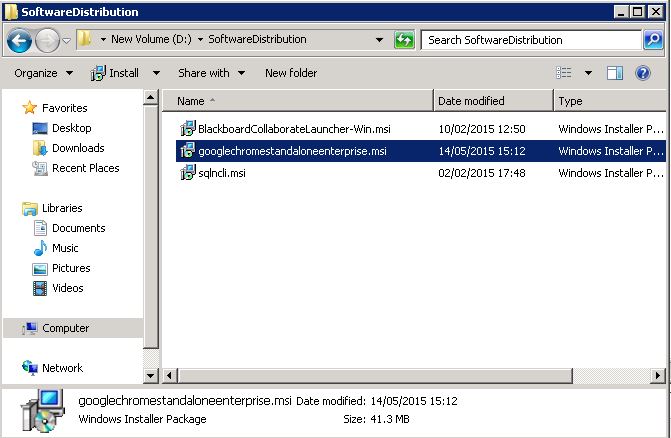Click navigation pane scroll down arrow
Viewport: 671px width, 438px height.
151,376
